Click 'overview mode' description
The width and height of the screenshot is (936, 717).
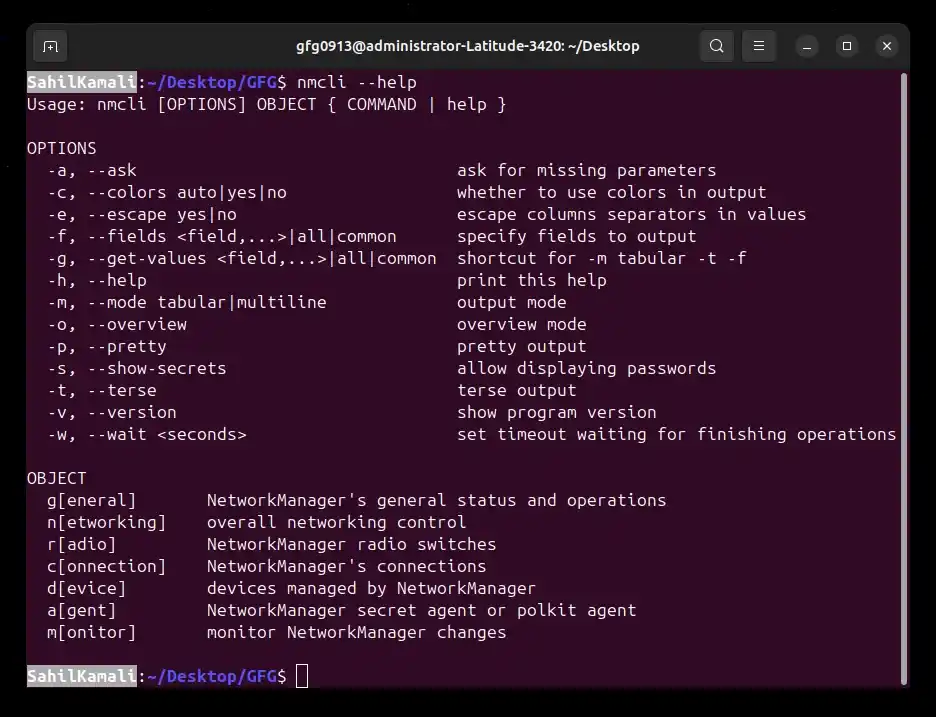pyautogui.click(x=522, y=324)
